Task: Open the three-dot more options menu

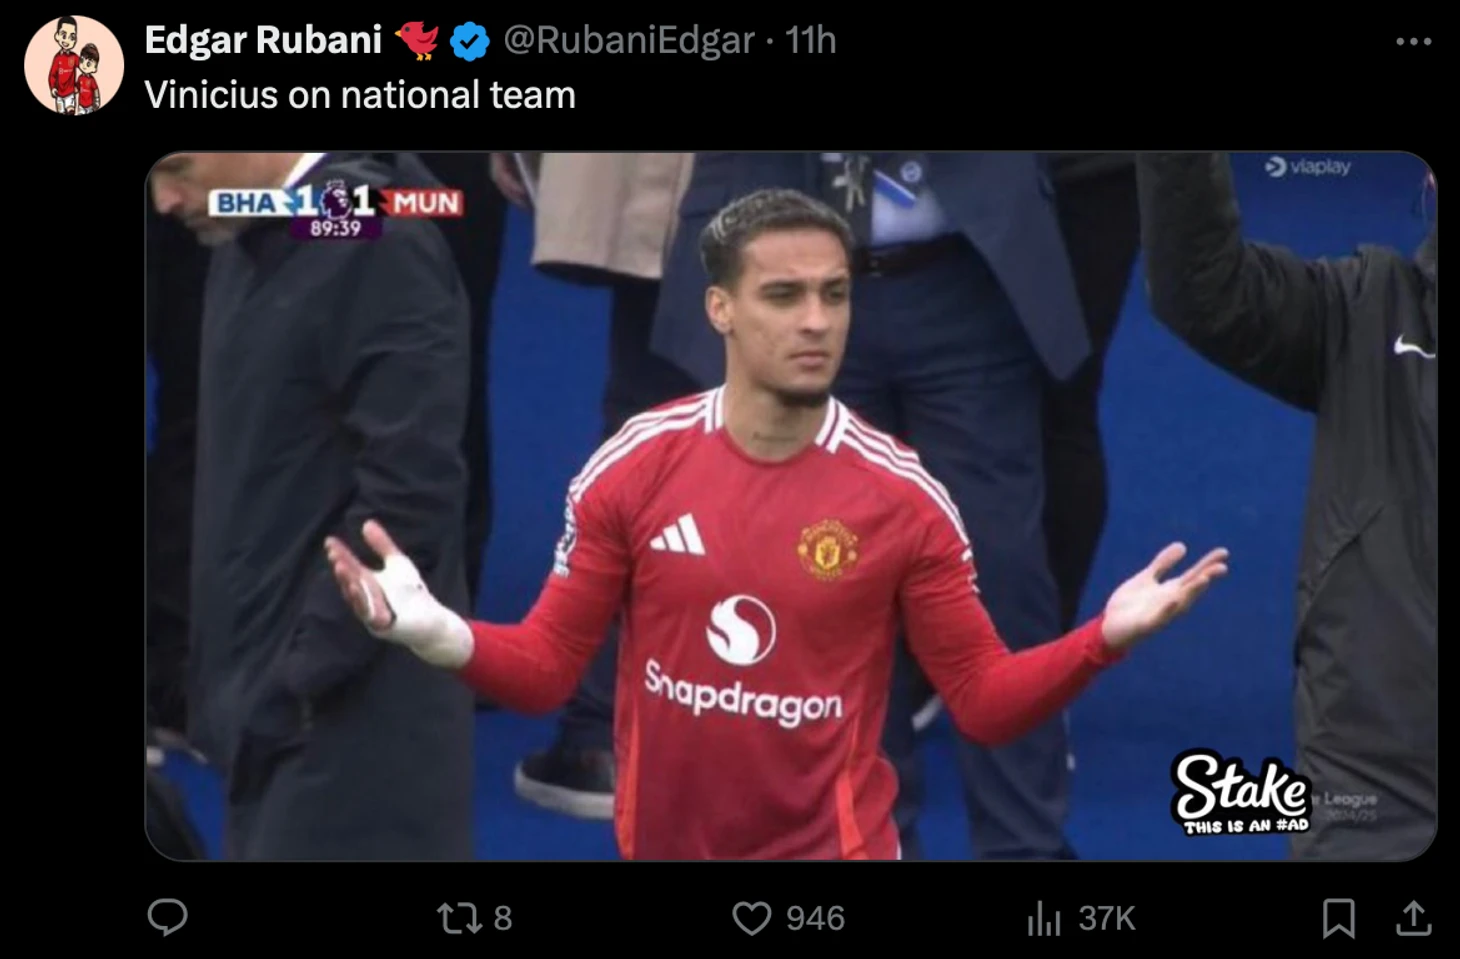Action: tap(1413, 41)
